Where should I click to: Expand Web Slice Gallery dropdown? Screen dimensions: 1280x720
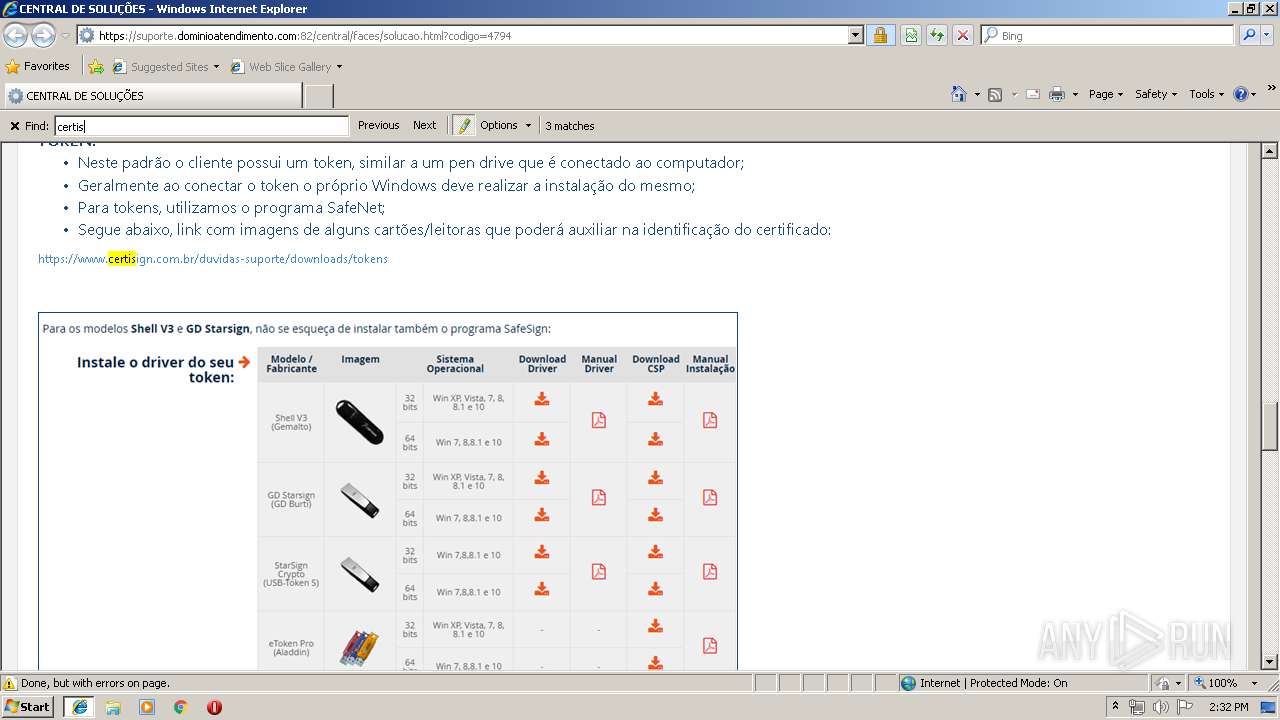339,67
